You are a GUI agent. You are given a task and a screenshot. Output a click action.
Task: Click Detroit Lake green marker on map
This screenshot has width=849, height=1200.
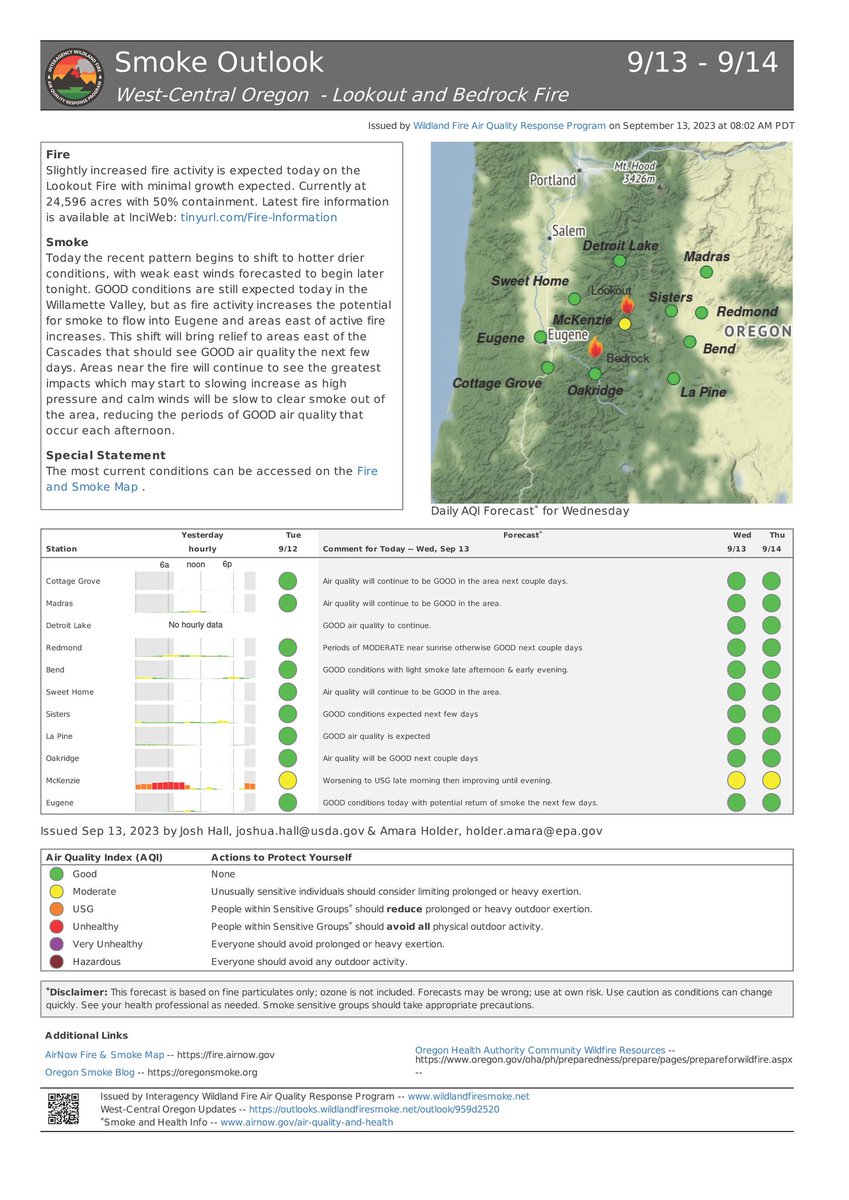[x=619, y=261]
